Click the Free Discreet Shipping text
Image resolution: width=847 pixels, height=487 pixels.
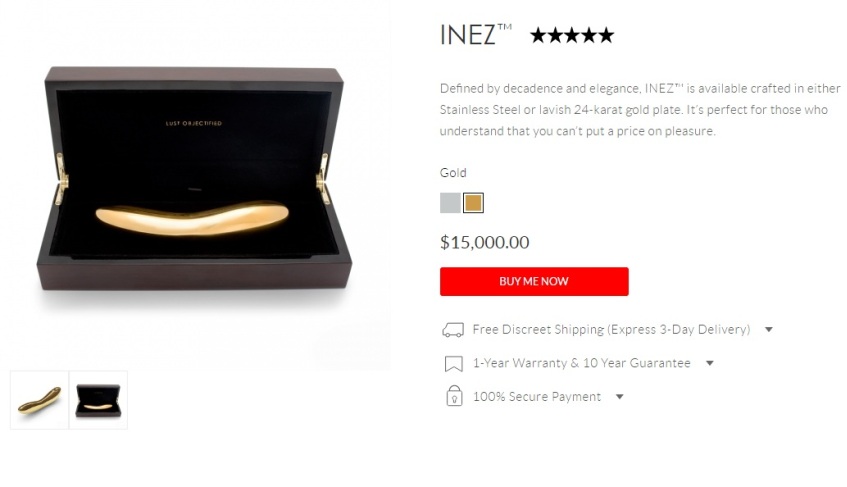tap(611, 329)
